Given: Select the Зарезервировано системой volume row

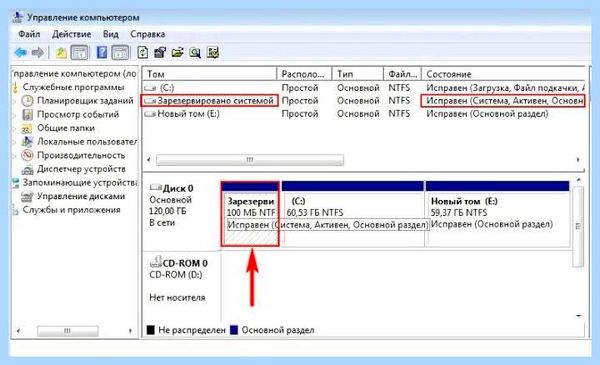Looking at the screenshot, I should [x=364, y=101].
